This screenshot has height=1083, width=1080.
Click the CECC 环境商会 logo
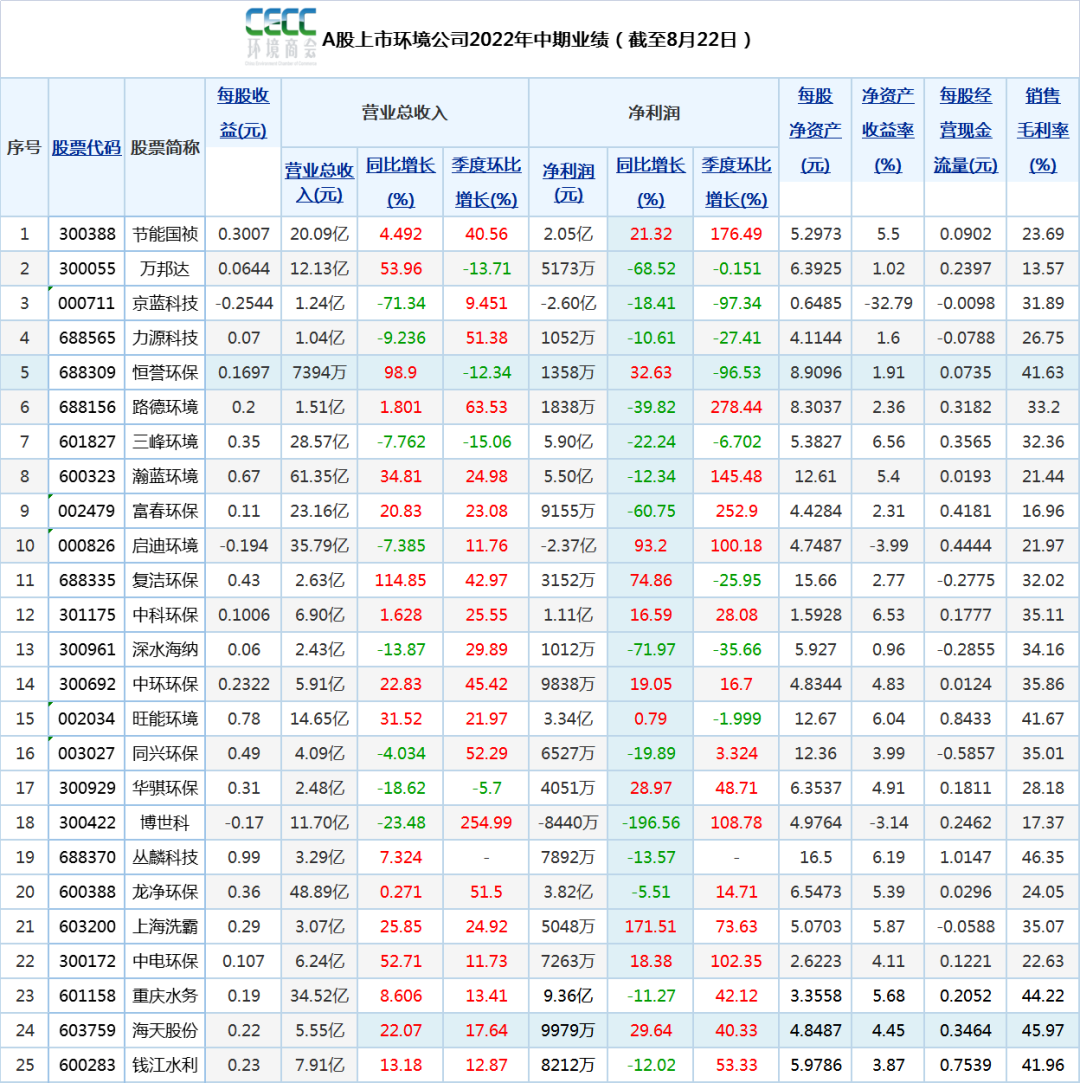[281, 35]
